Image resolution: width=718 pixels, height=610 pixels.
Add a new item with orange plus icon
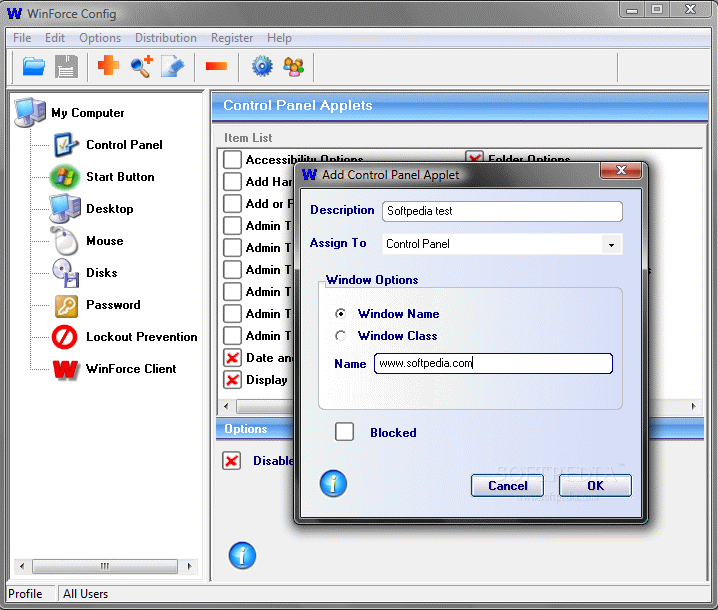[x=108, y=65]
